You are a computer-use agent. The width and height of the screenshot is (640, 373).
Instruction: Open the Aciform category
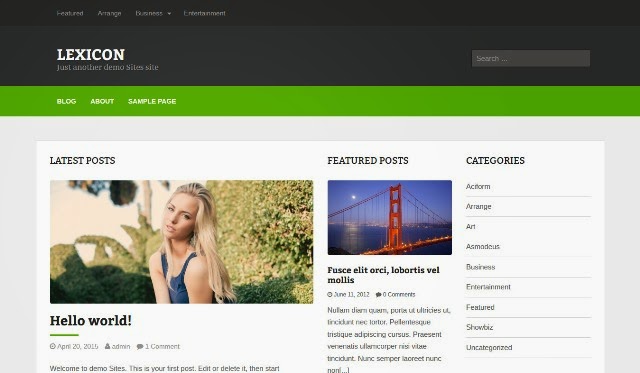(x=478, y=186)
